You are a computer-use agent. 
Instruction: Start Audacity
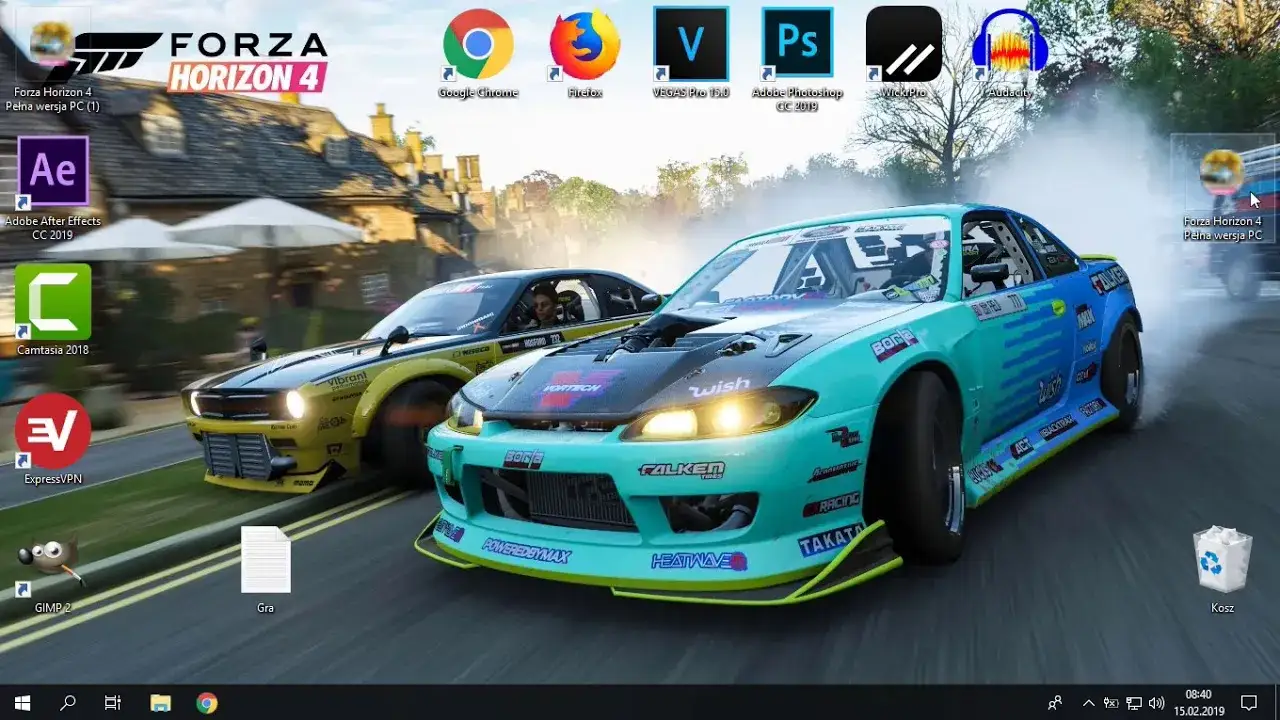point(1010,43)
